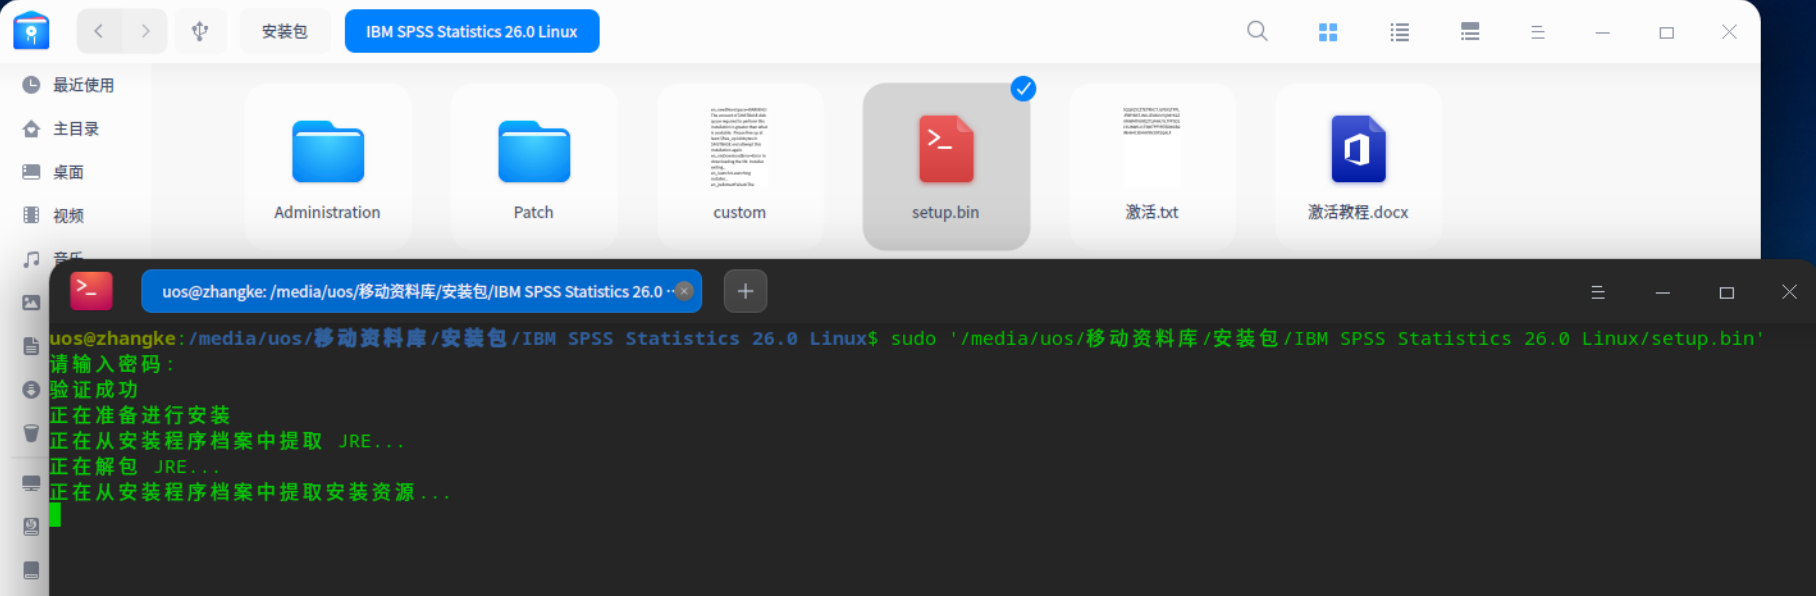Switch to icon grid view
The width and height of the screenshot is (1816, 596).
pos(1328,32)
